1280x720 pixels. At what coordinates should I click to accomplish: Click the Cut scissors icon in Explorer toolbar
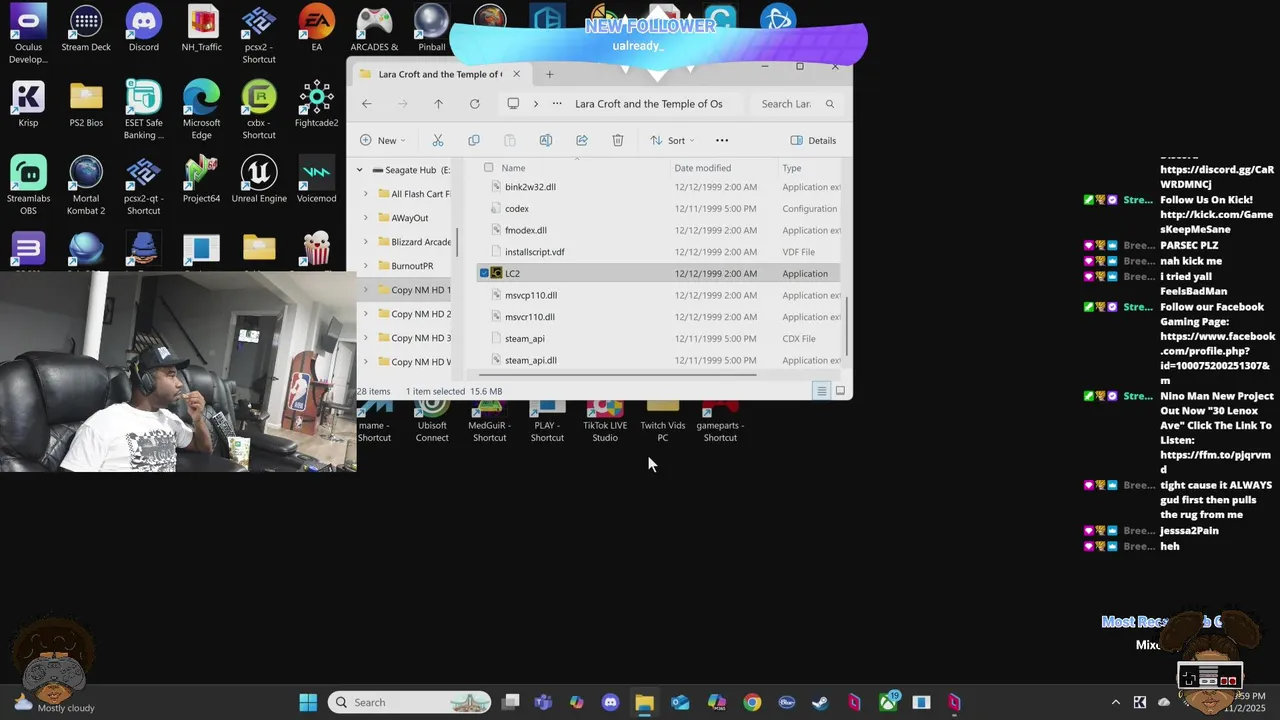[x=437, y=140]
